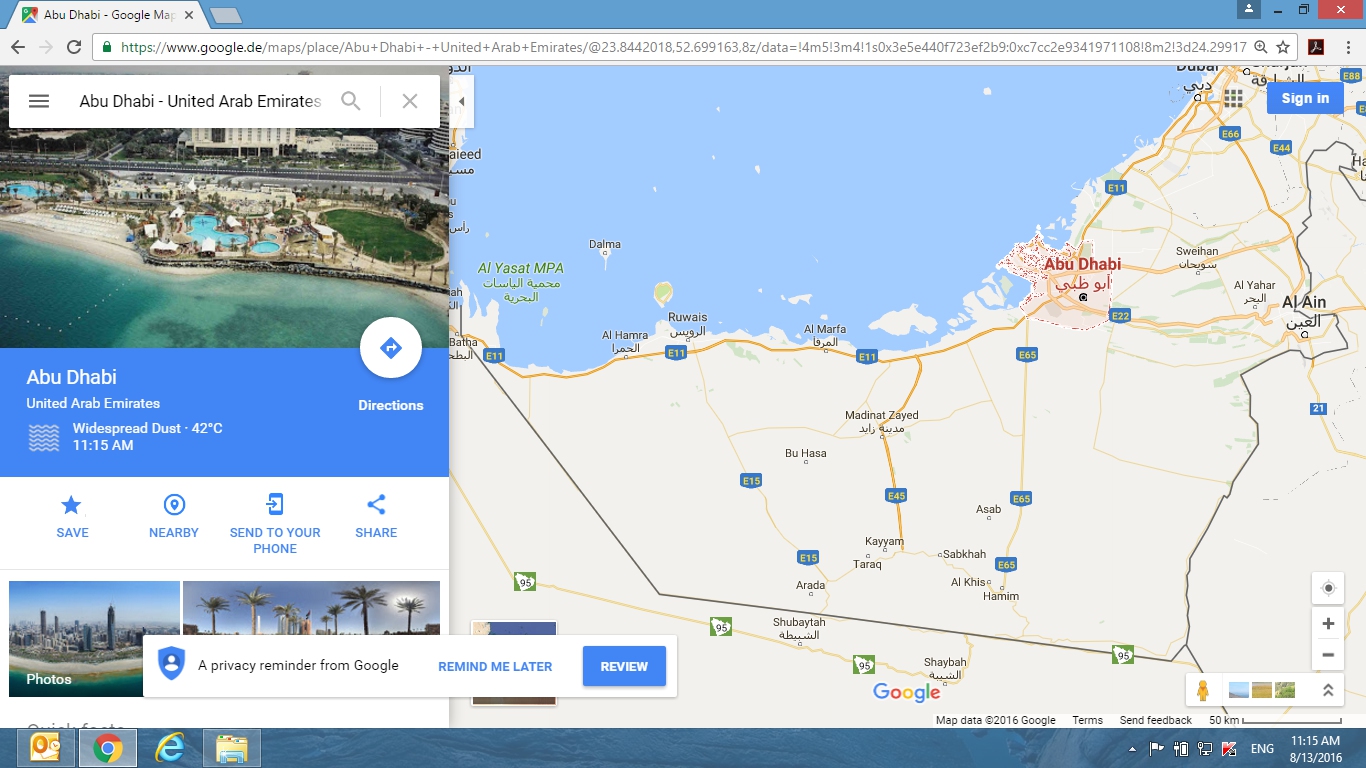Click the Directions round button

point(391,348)
